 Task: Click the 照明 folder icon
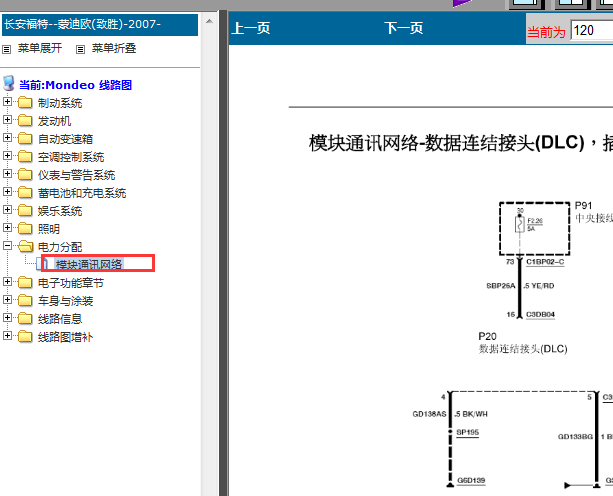click(x=25, y=228)
